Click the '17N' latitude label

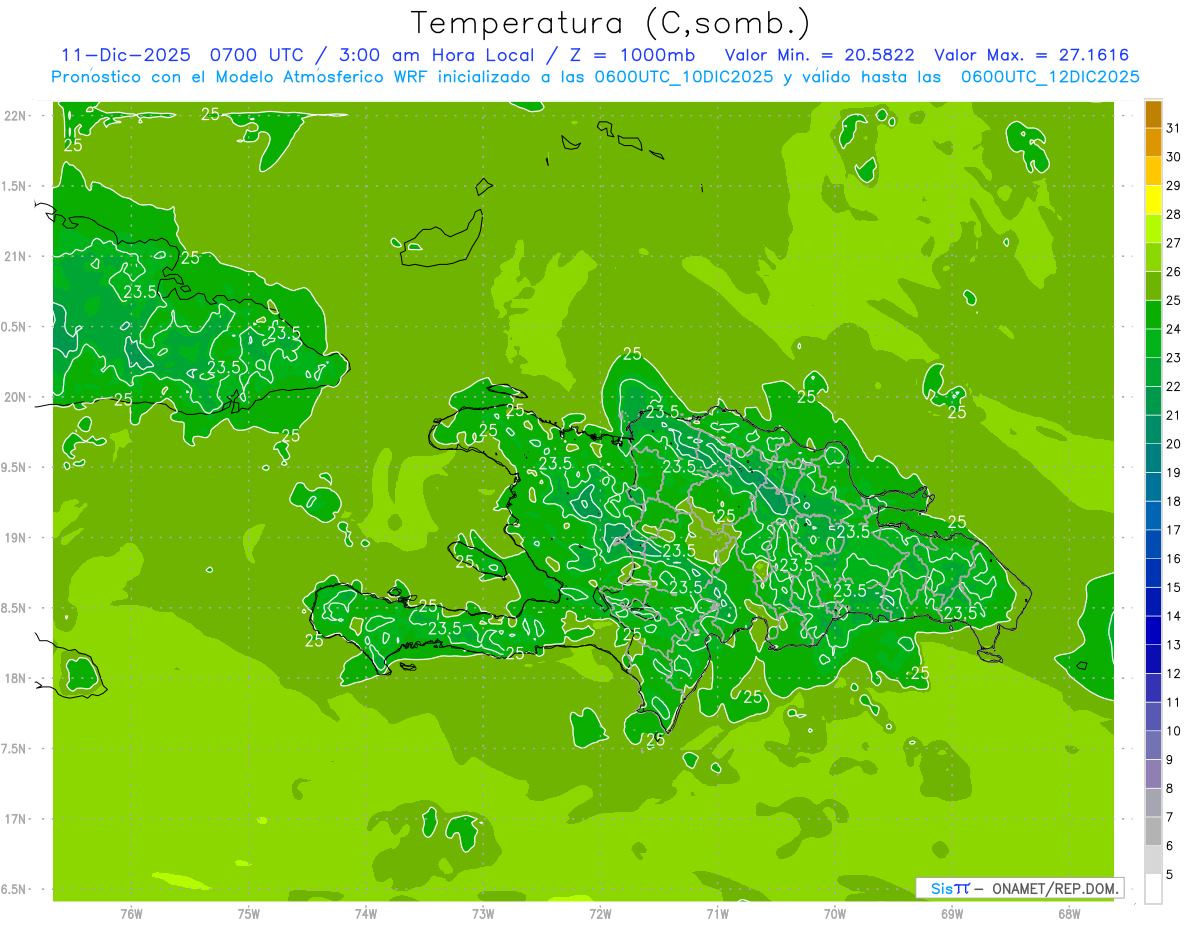tap(14, 819)
